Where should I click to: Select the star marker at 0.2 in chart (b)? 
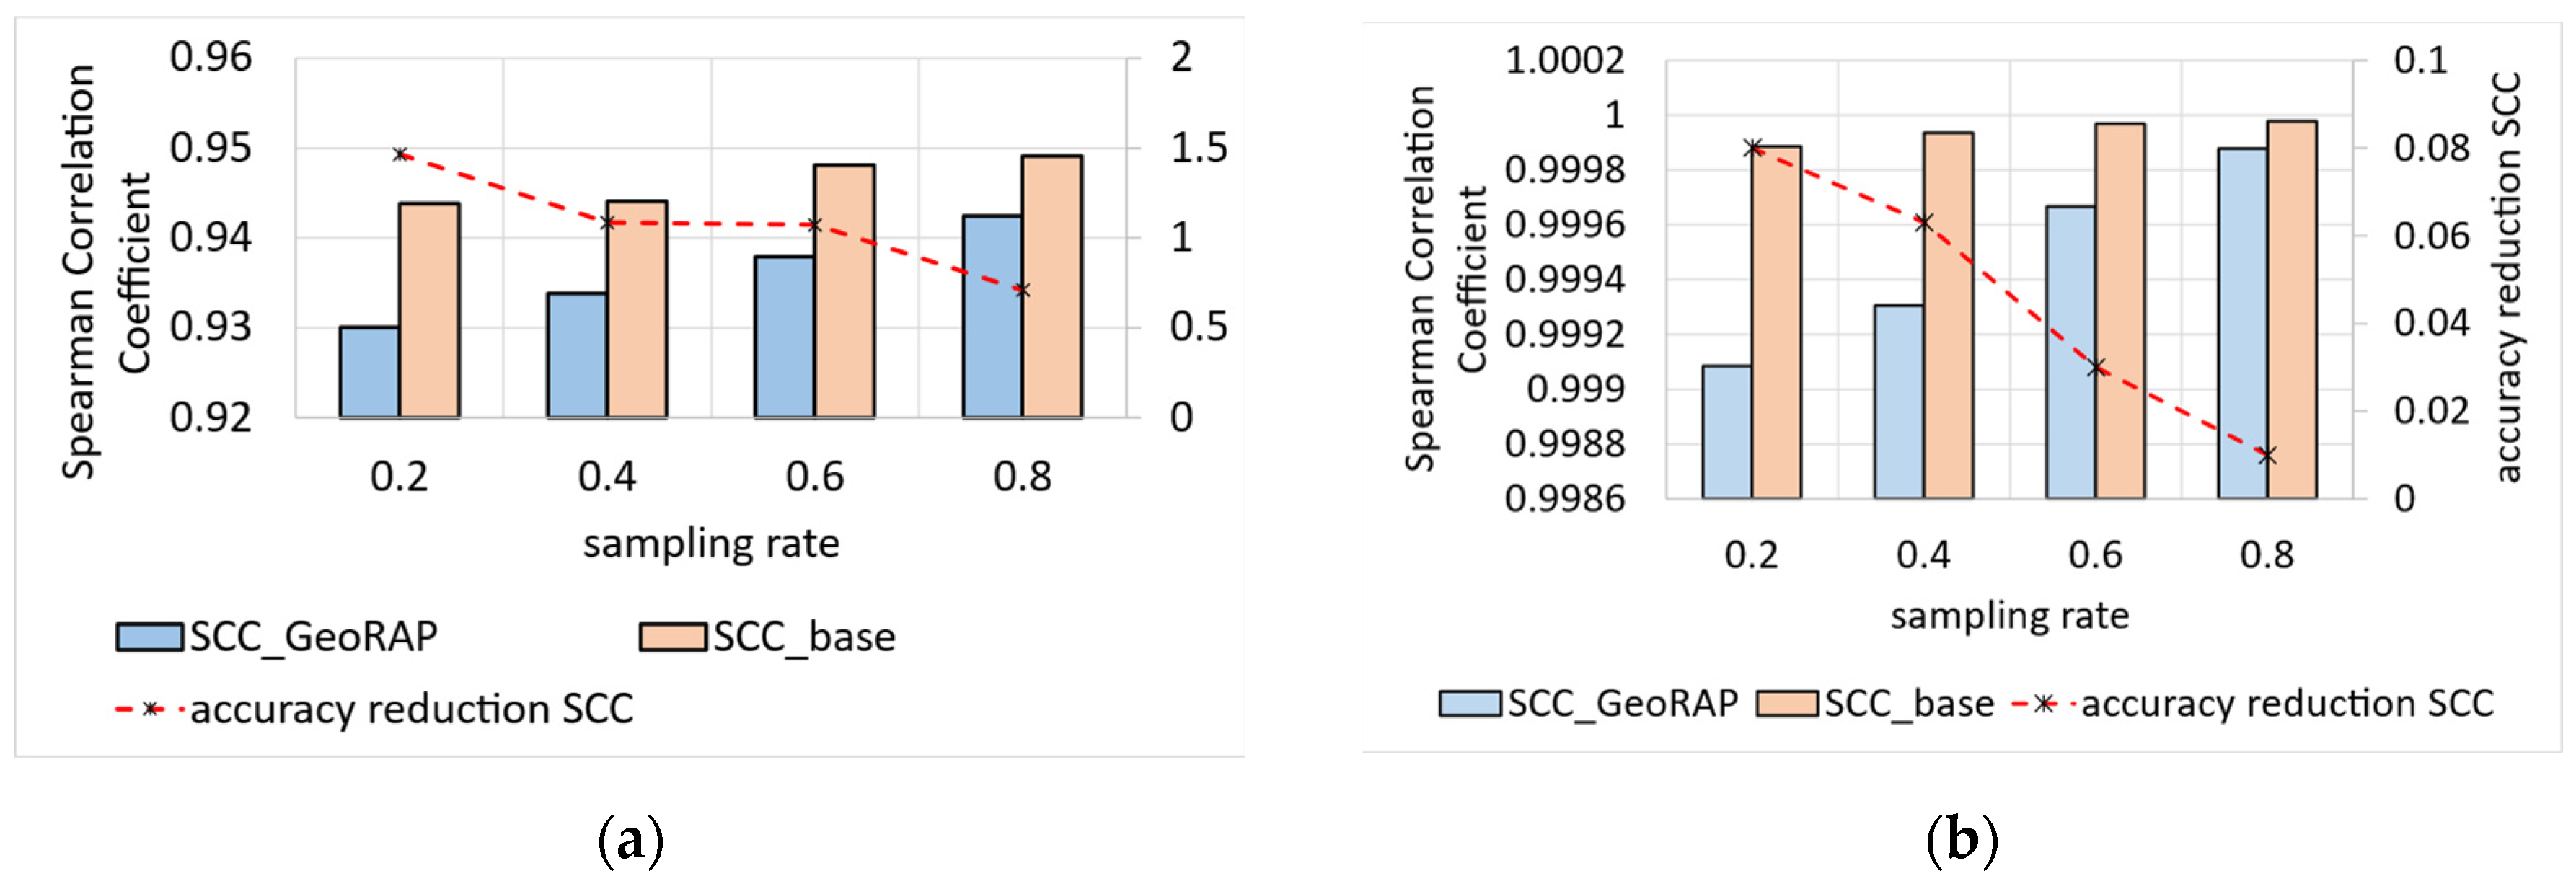(x=1752, y=148)
